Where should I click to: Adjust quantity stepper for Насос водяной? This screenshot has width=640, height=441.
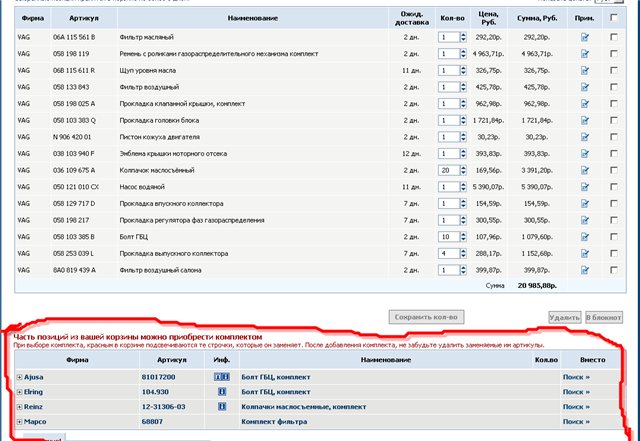(x=463, y=187)
